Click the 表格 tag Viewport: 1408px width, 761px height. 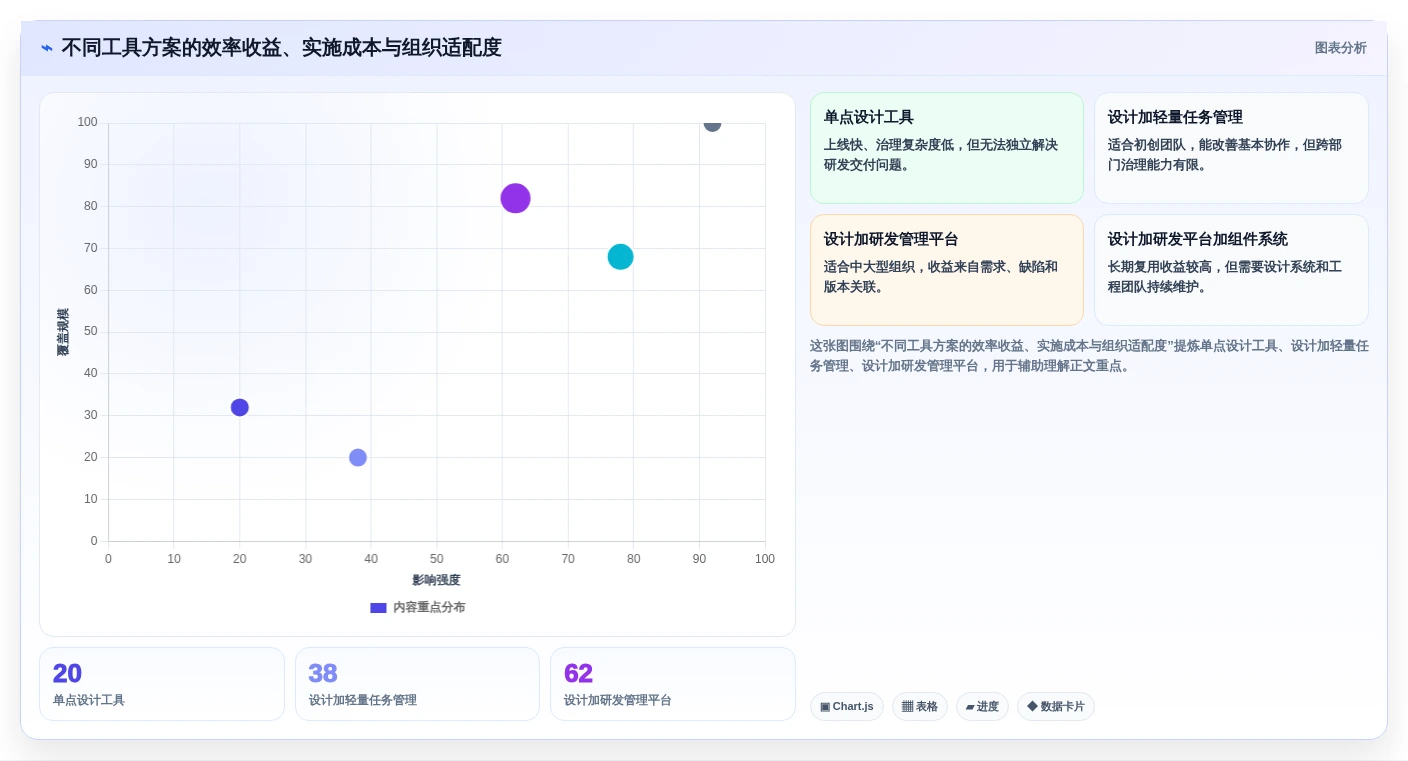pyautogui.click(x=920, y=707)
